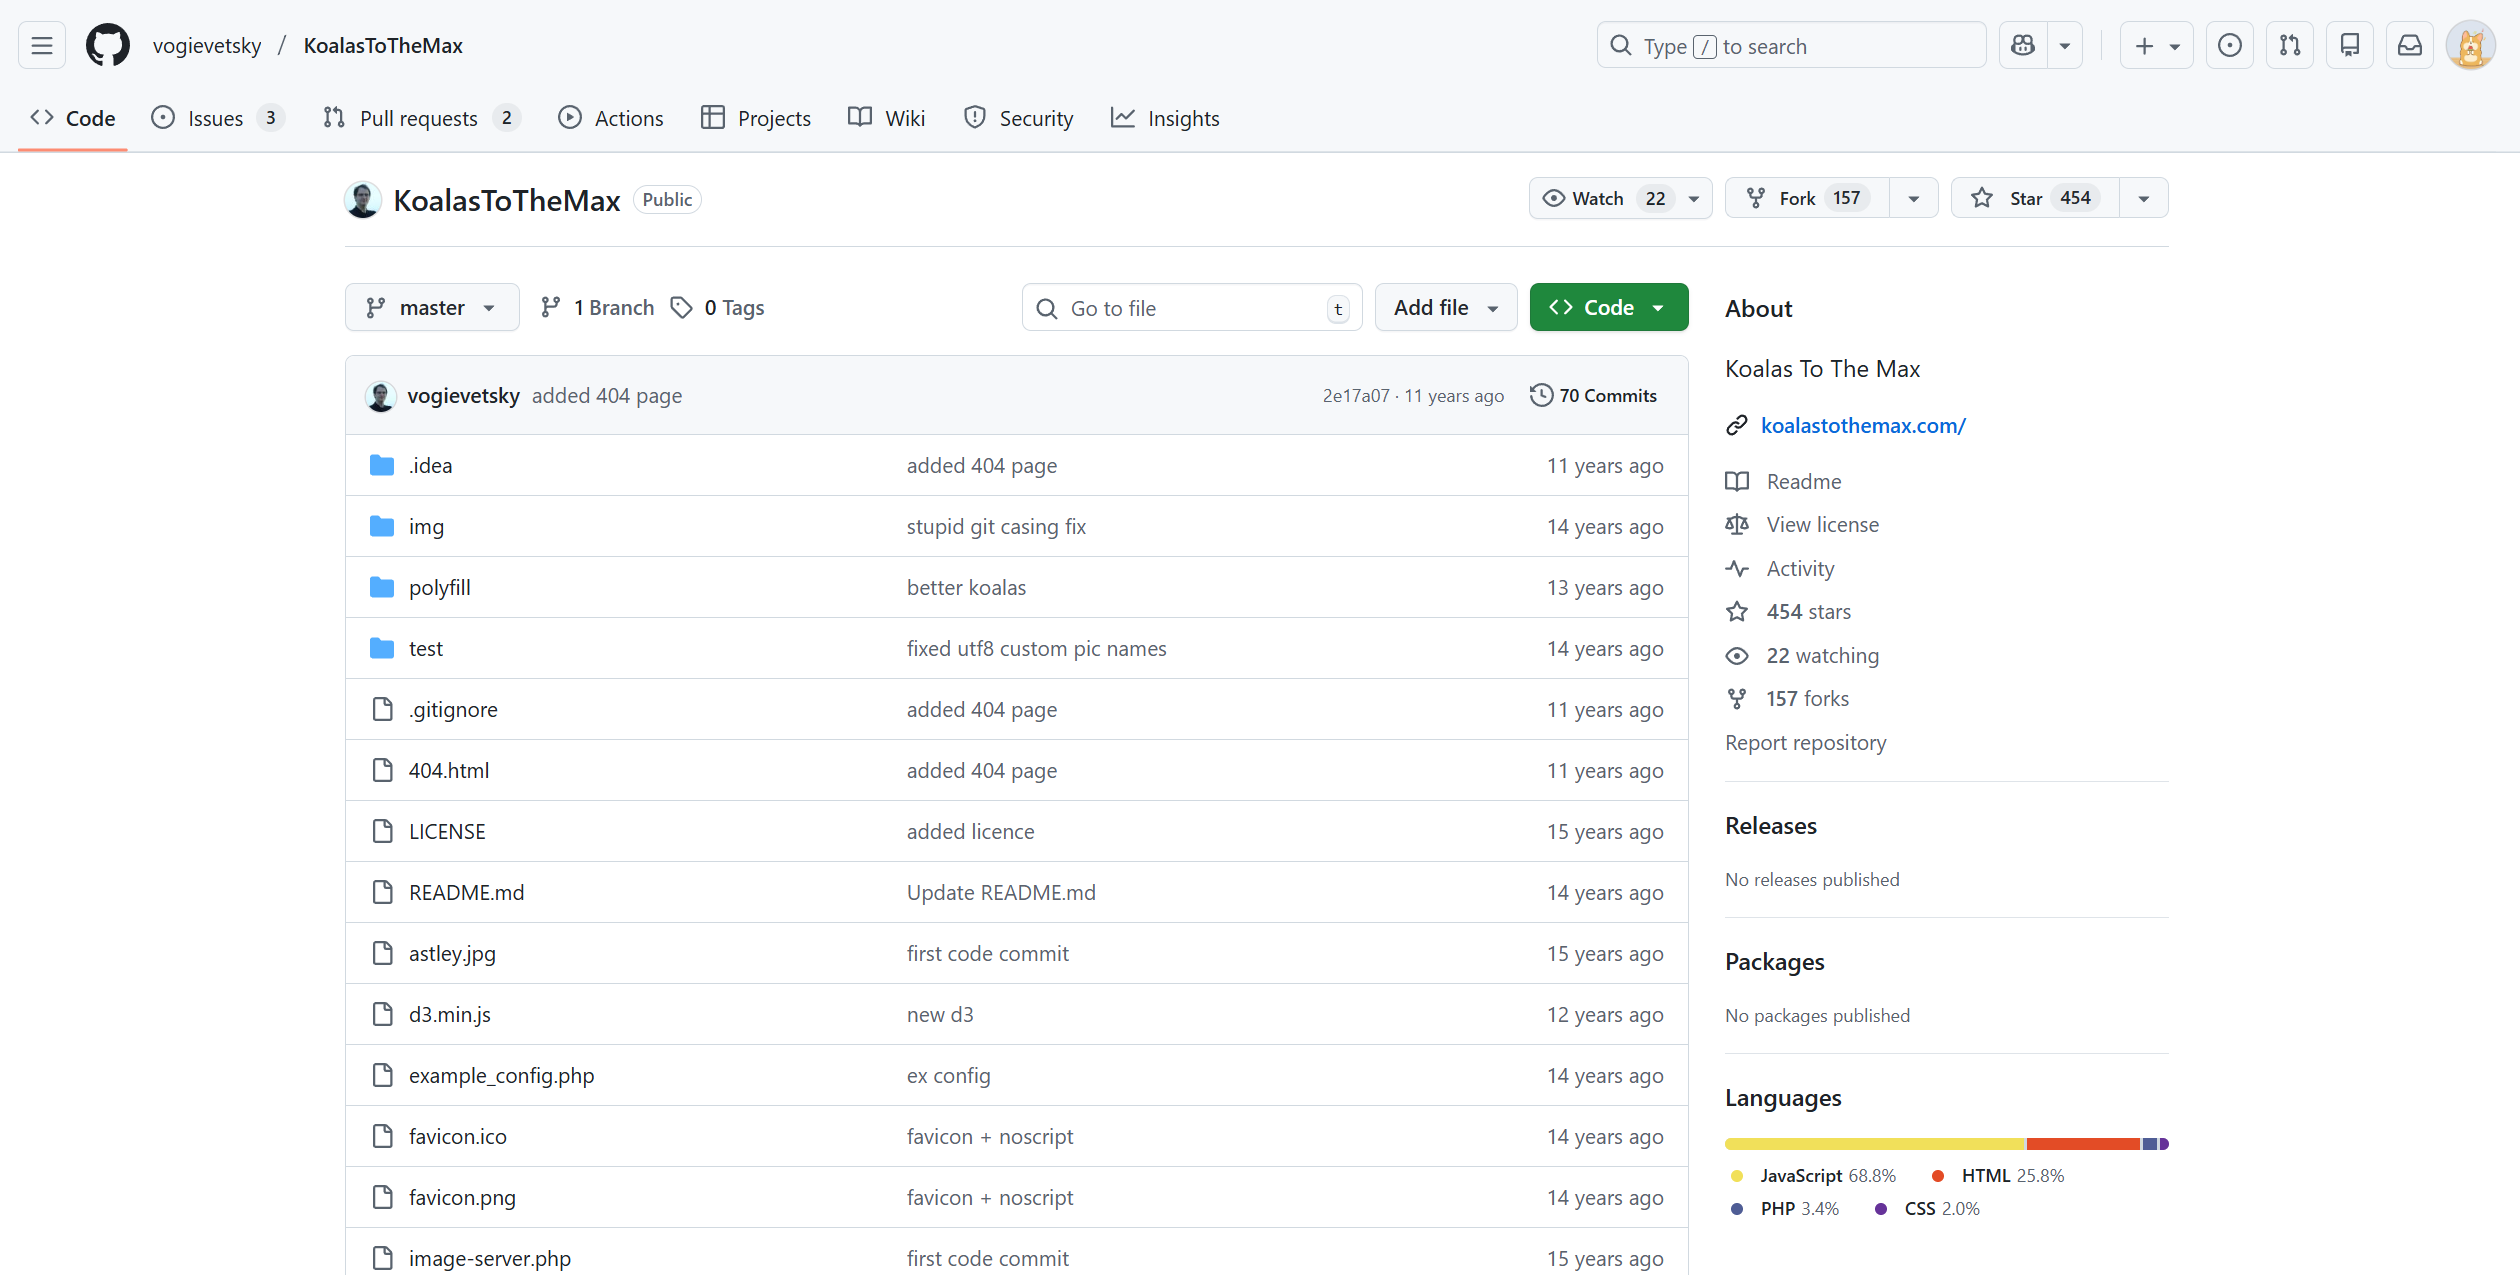Open the img folder icon
The width and height of the screenshot is (2520, 1275).
(381, 526)
